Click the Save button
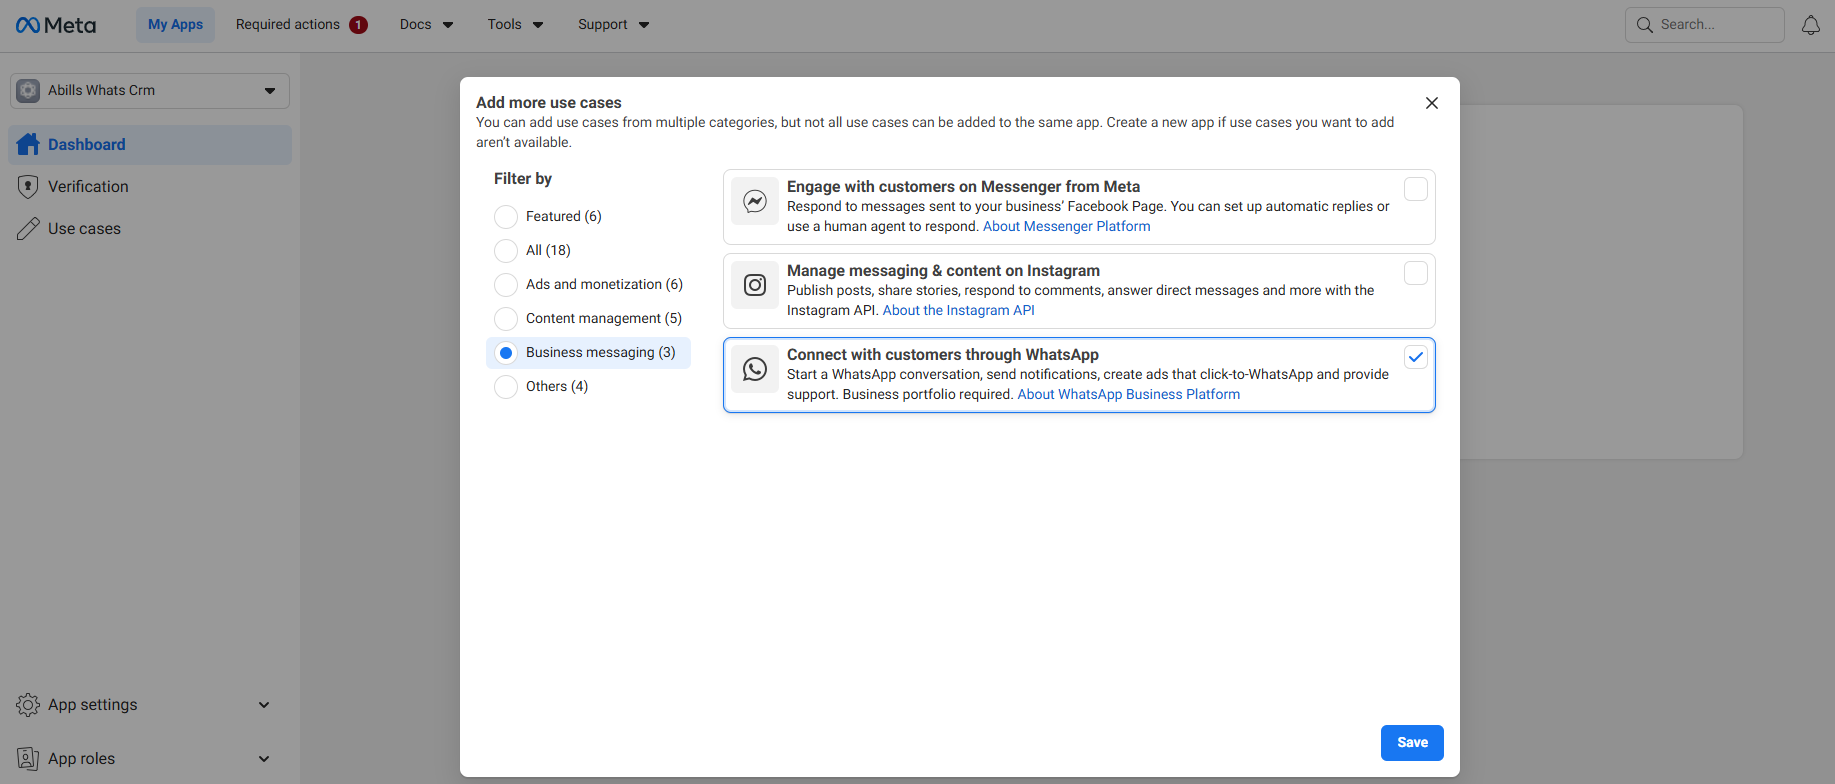The image size is (1835, 784). (1411, 742)
